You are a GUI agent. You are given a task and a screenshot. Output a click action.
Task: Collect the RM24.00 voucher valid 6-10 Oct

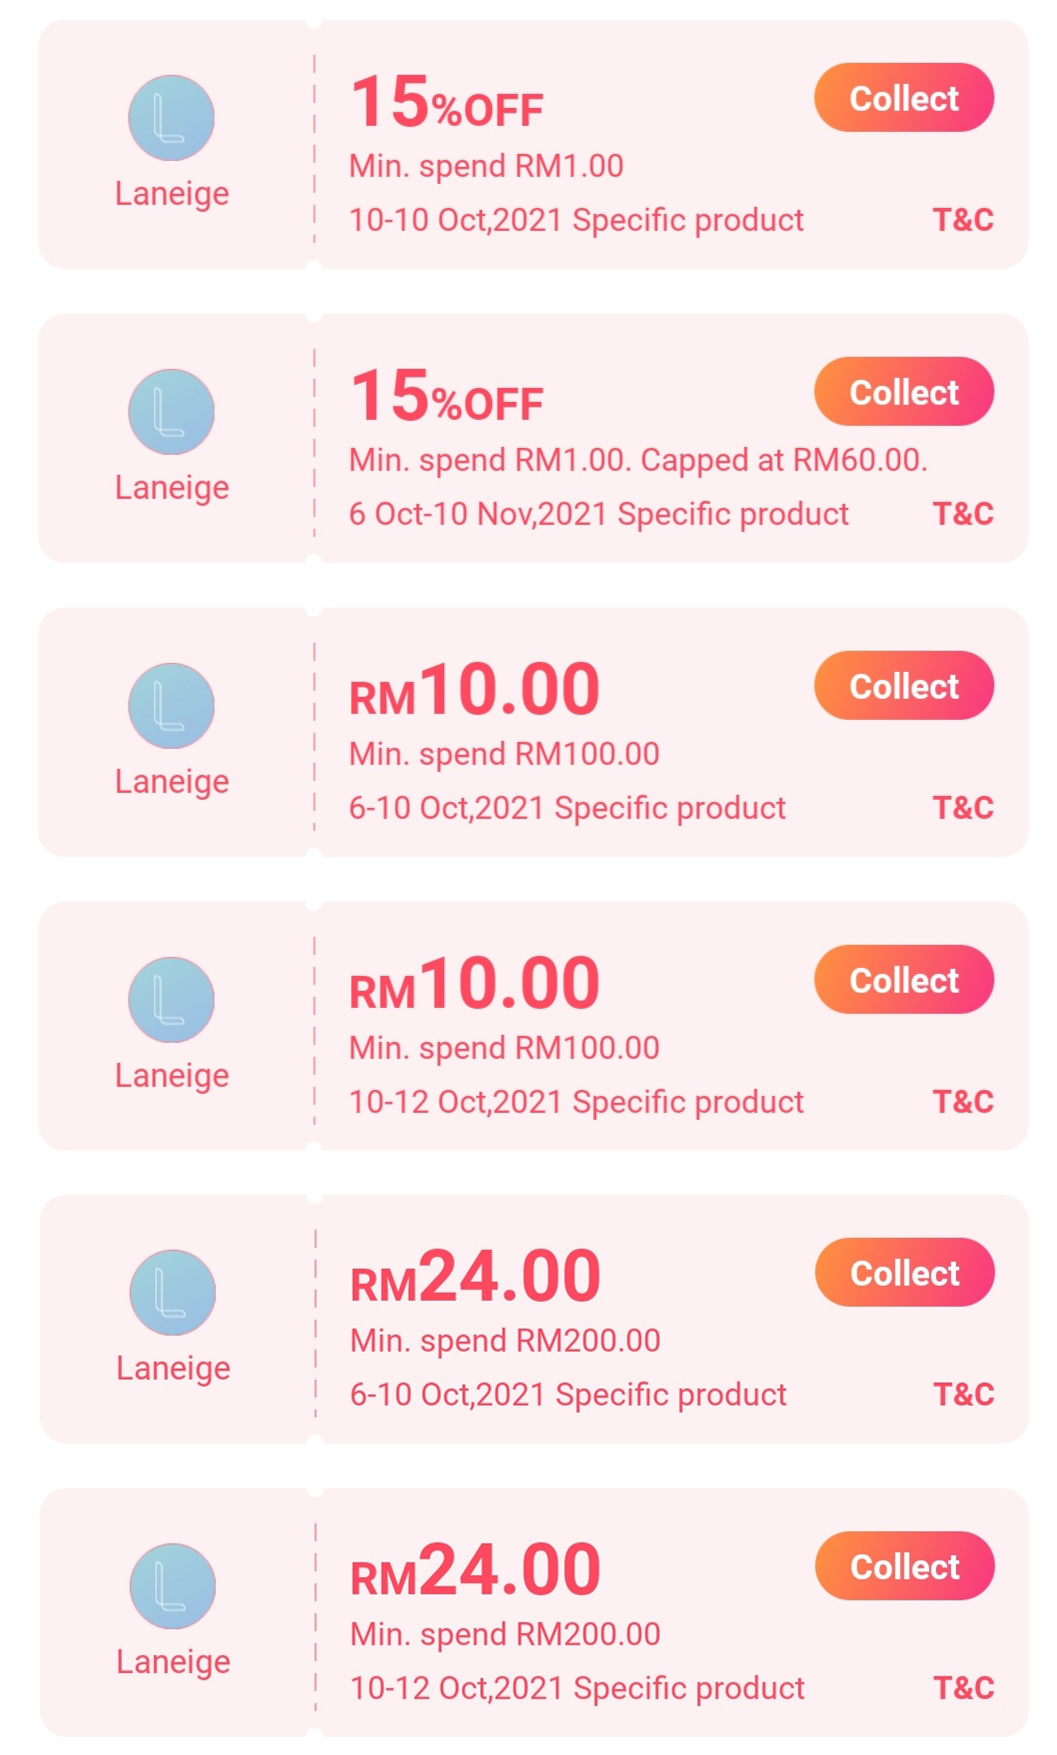905,1273
